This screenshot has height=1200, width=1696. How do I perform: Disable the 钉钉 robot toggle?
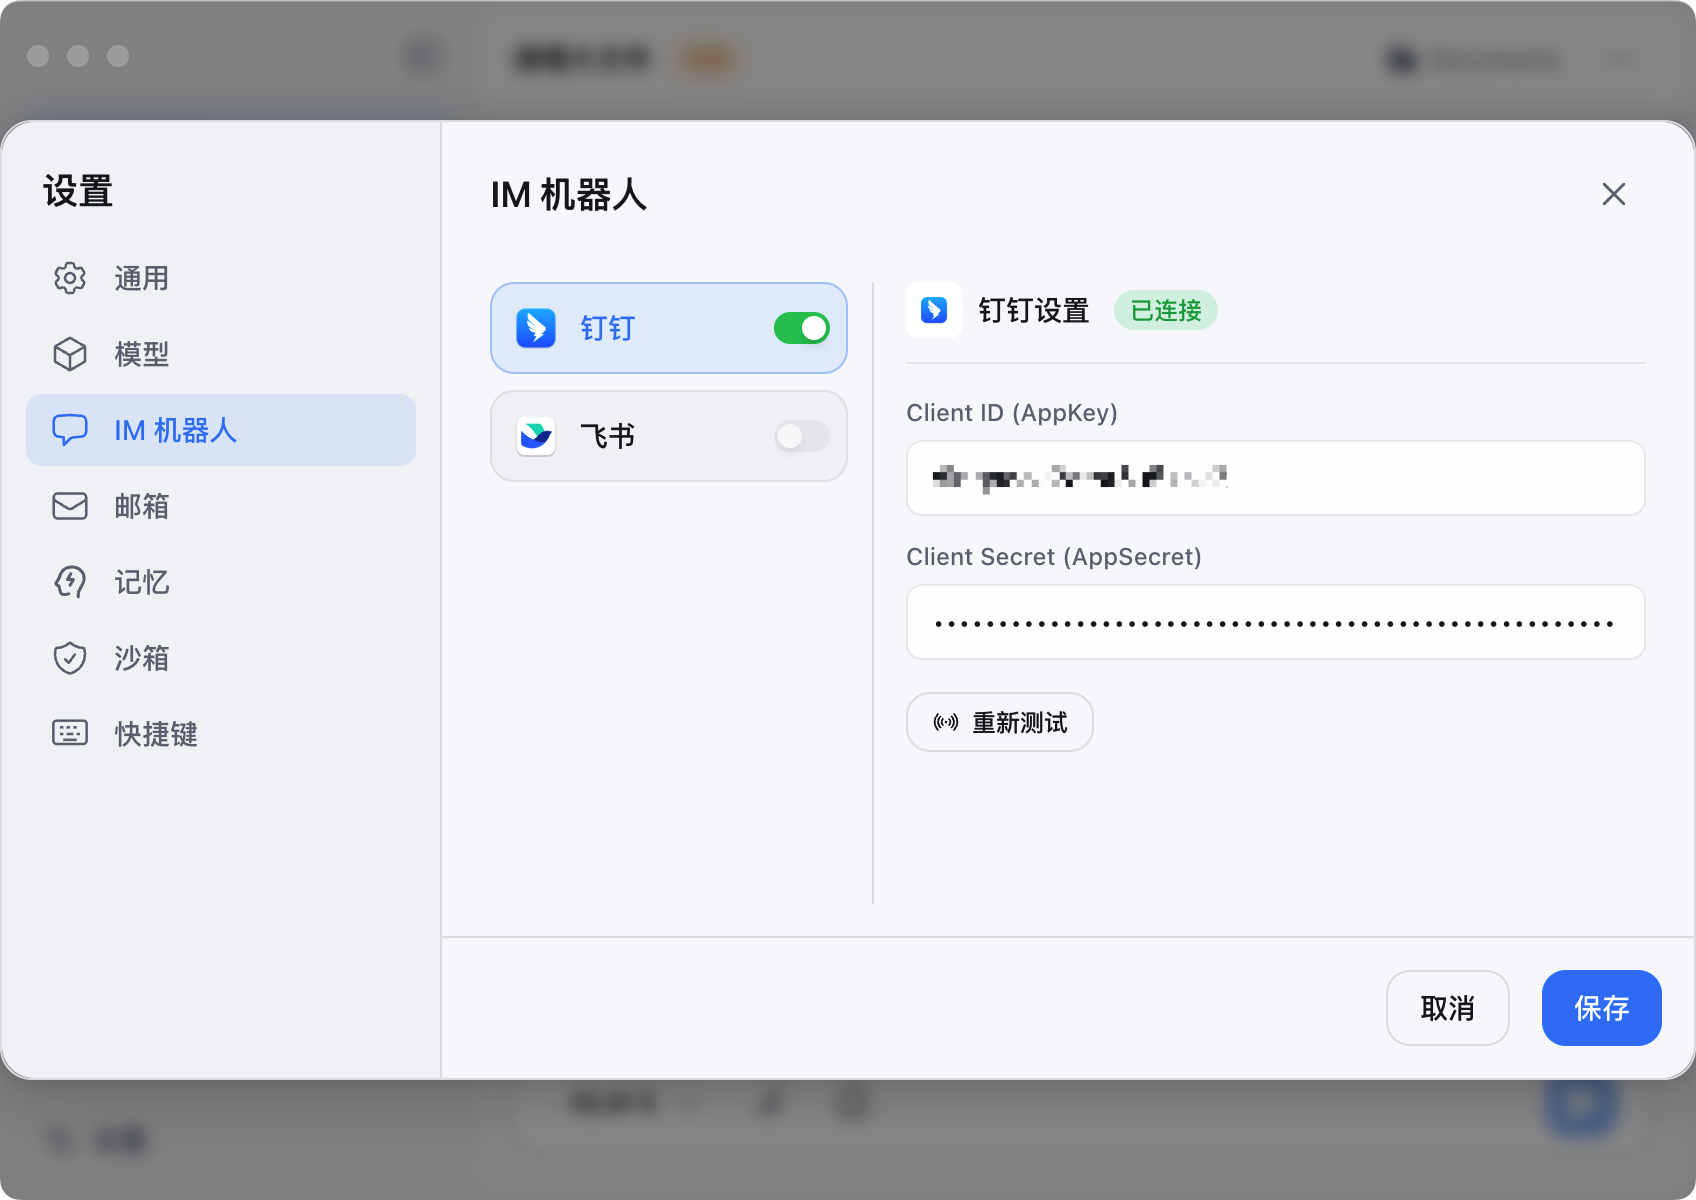pyautogui.click(x=801, y=328)
